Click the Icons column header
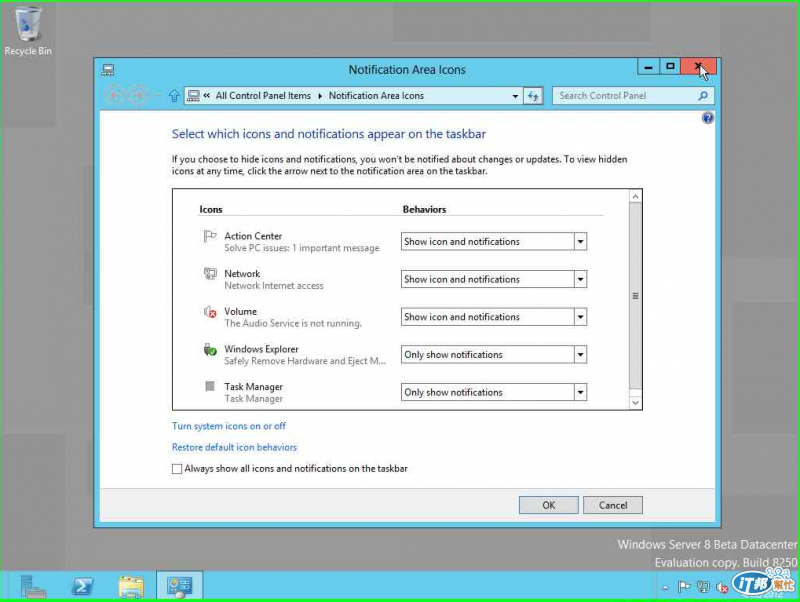 211,210
